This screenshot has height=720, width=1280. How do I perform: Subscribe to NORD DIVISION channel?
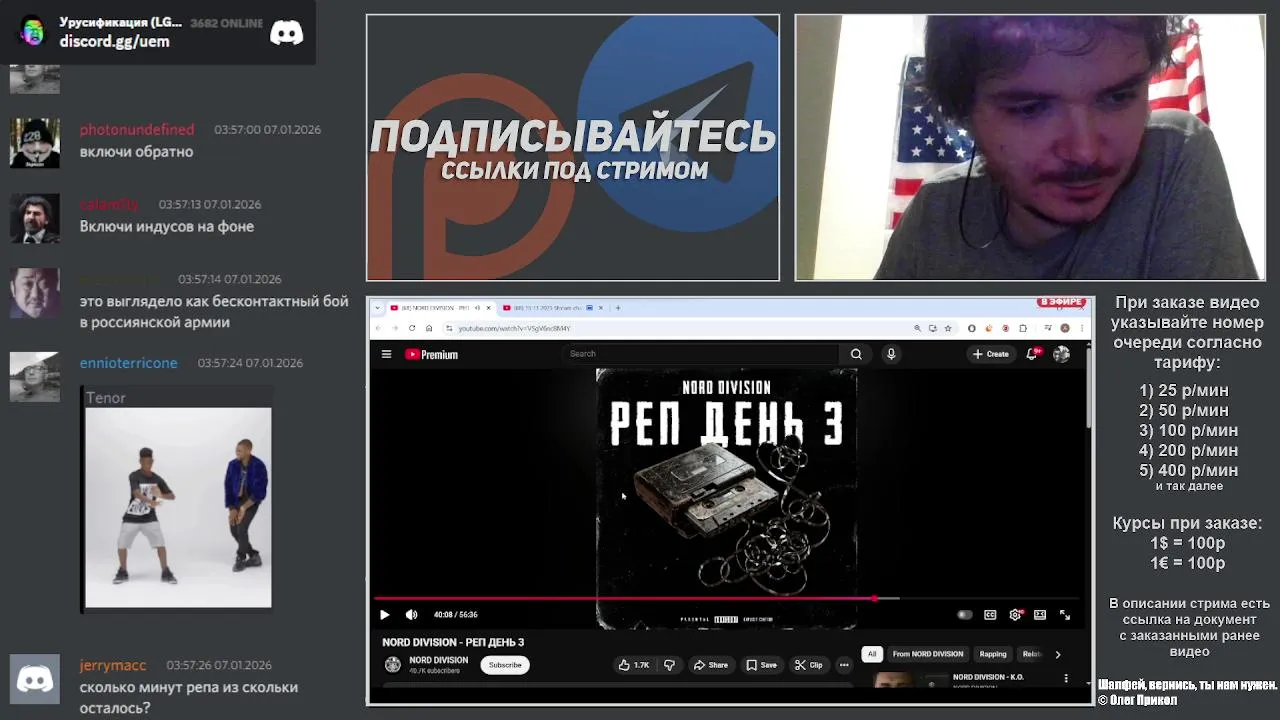coord(505,665)
